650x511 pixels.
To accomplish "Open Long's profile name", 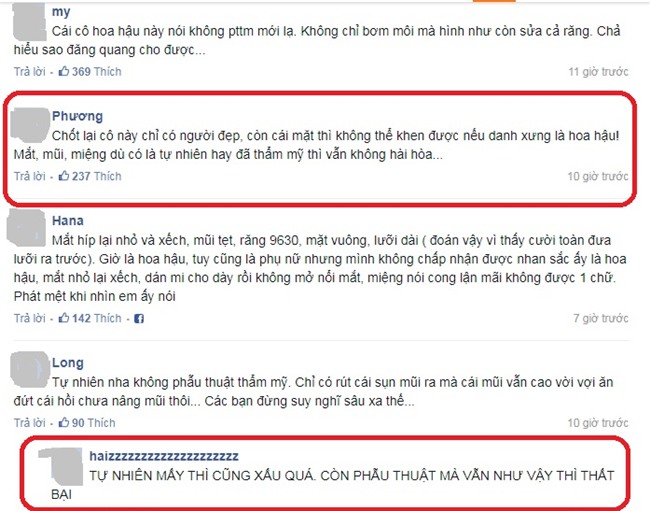I will [68, 363].
